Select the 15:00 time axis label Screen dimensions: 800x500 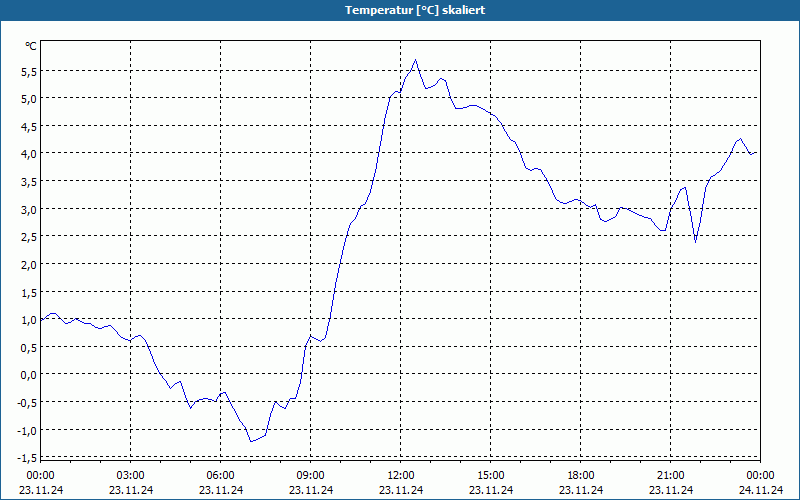click(x=490, y=476)
